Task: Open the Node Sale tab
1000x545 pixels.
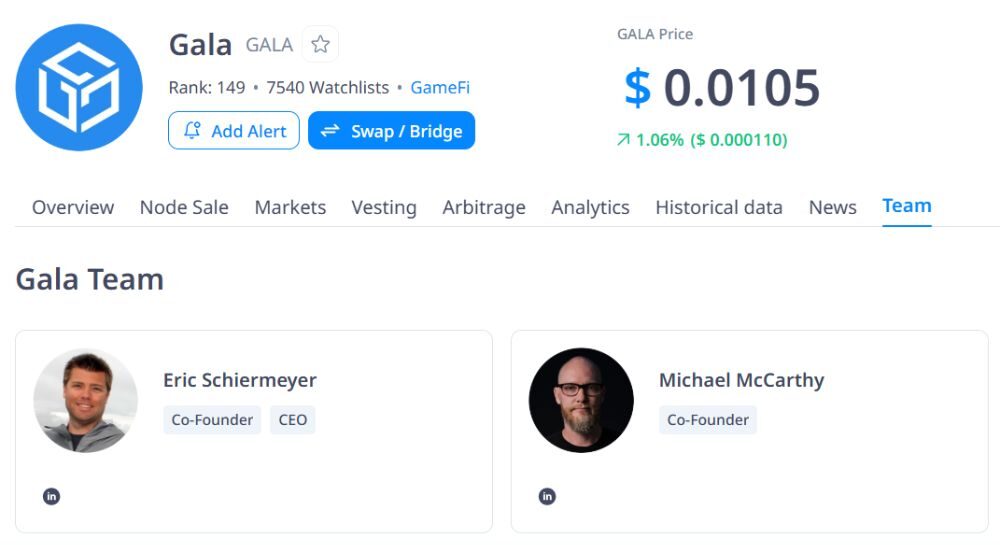Action: coord(184,207)
